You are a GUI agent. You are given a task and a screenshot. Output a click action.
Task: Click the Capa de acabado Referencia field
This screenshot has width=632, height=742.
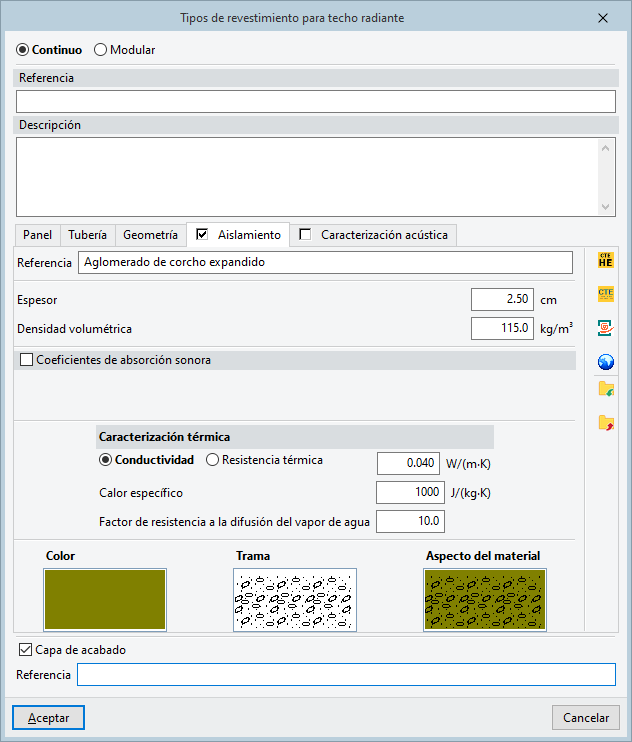346,674
